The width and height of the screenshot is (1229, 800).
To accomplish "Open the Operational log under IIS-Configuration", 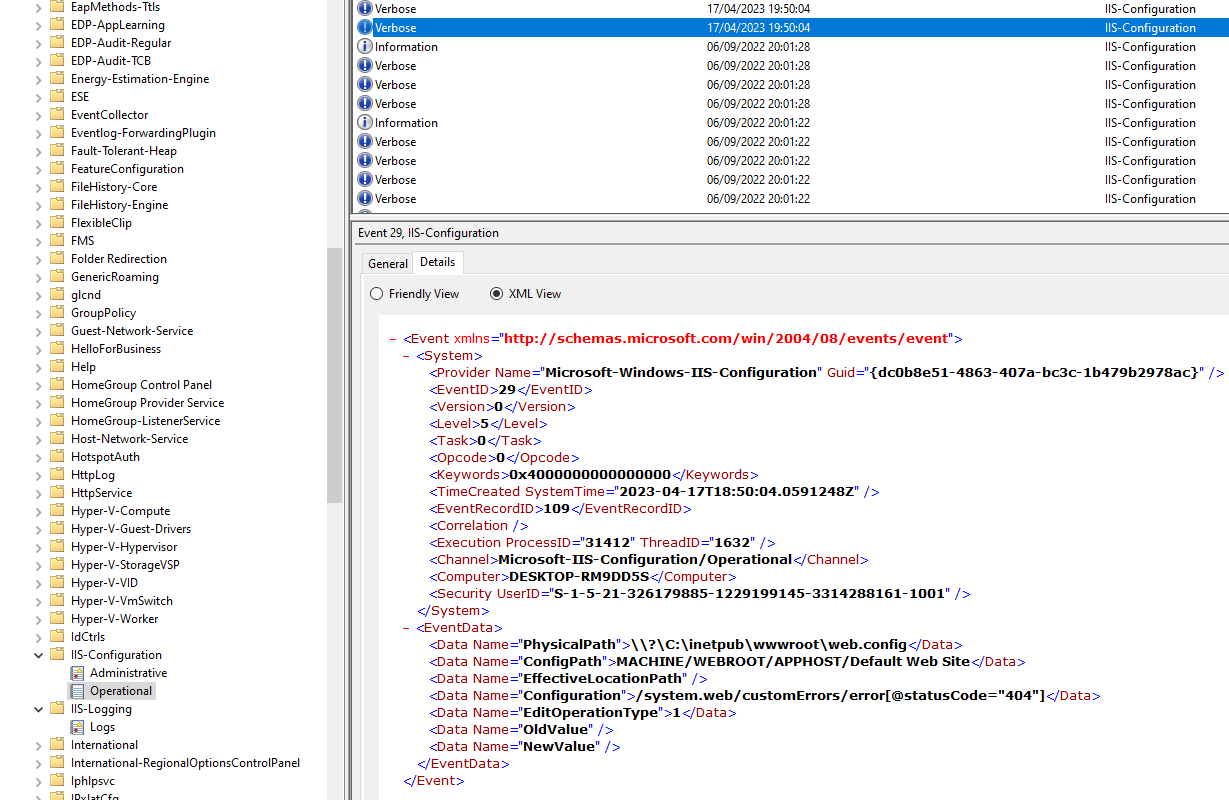I will [121, 691].
